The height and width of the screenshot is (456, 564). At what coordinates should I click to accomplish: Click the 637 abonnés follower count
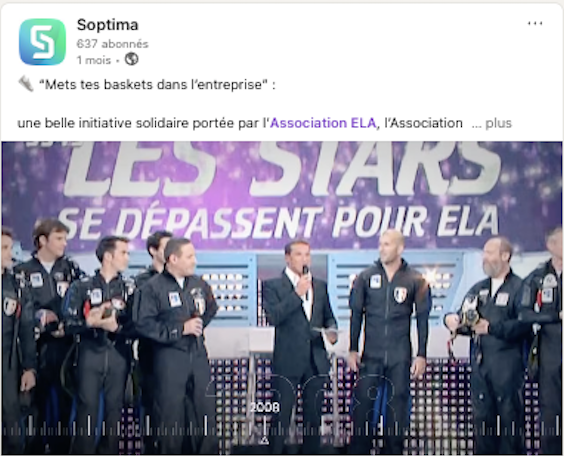[x=112, y=44]
